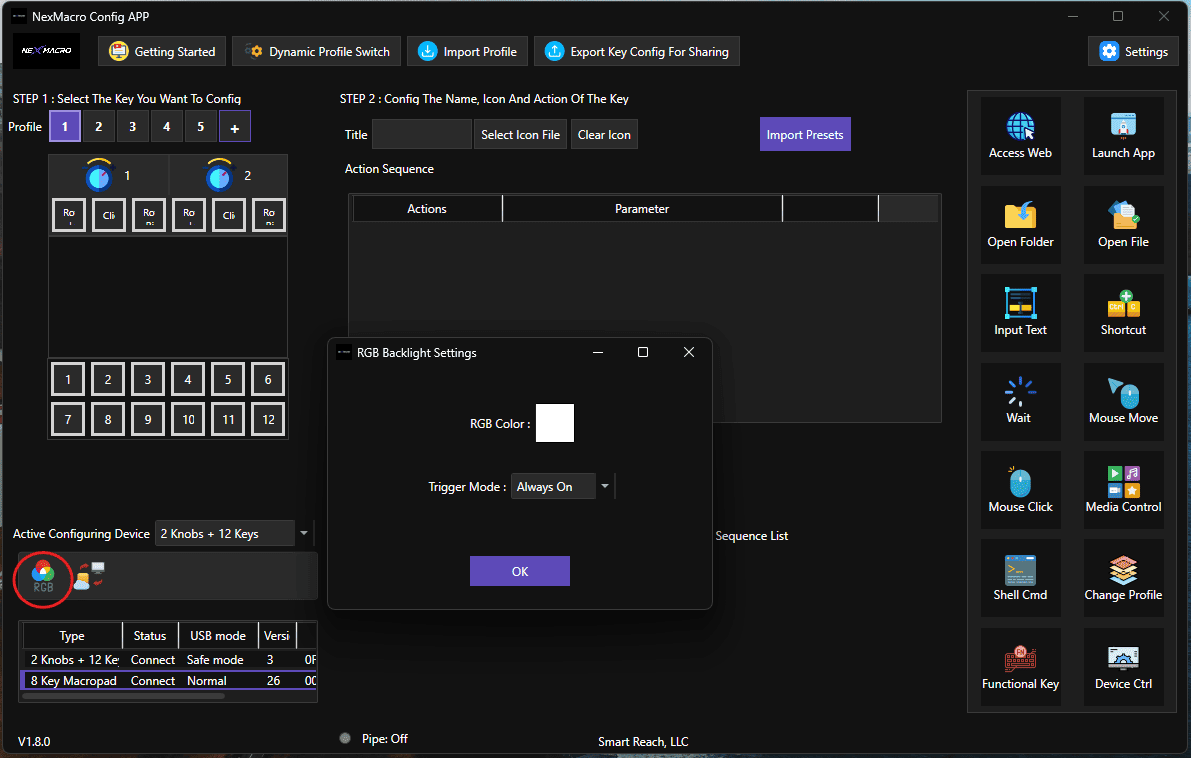Add a Media Control action
This screenshot has height=758, width=1191.
point(1123,490)
